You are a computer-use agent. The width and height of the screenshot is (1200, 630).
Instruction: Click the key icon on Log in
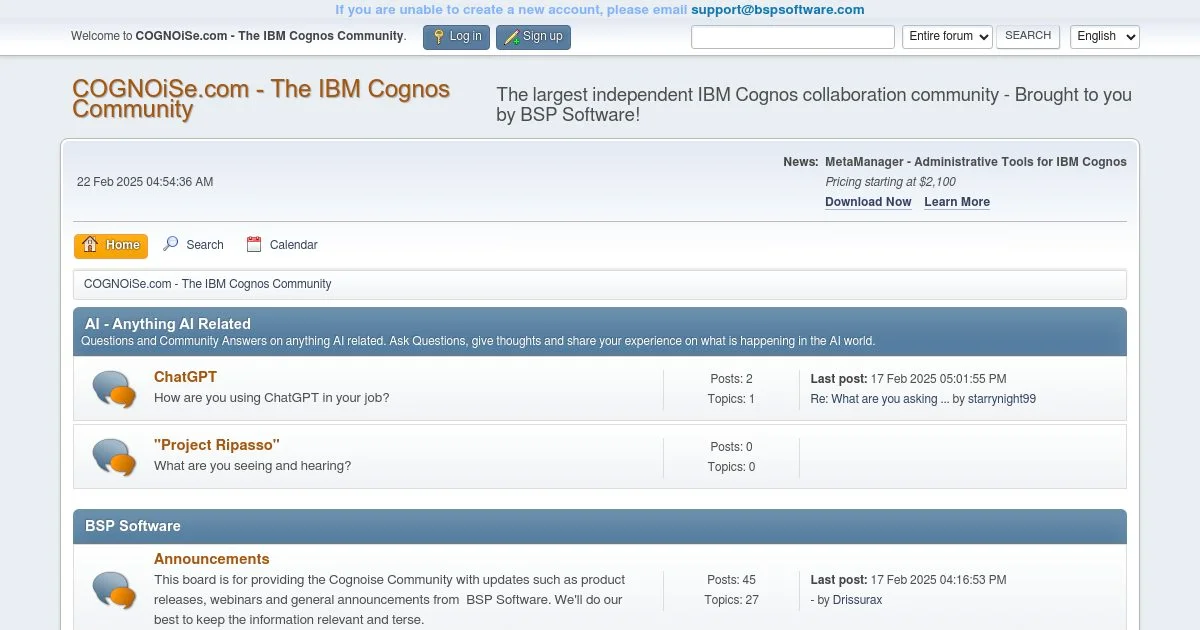click(438, 37)
